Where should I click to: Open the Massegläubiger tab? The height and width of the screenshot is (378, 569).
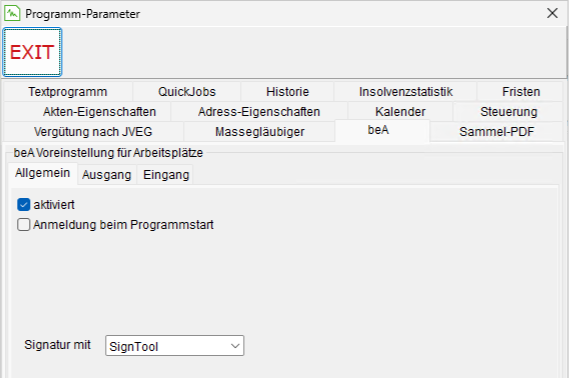[x=259, y=132]
